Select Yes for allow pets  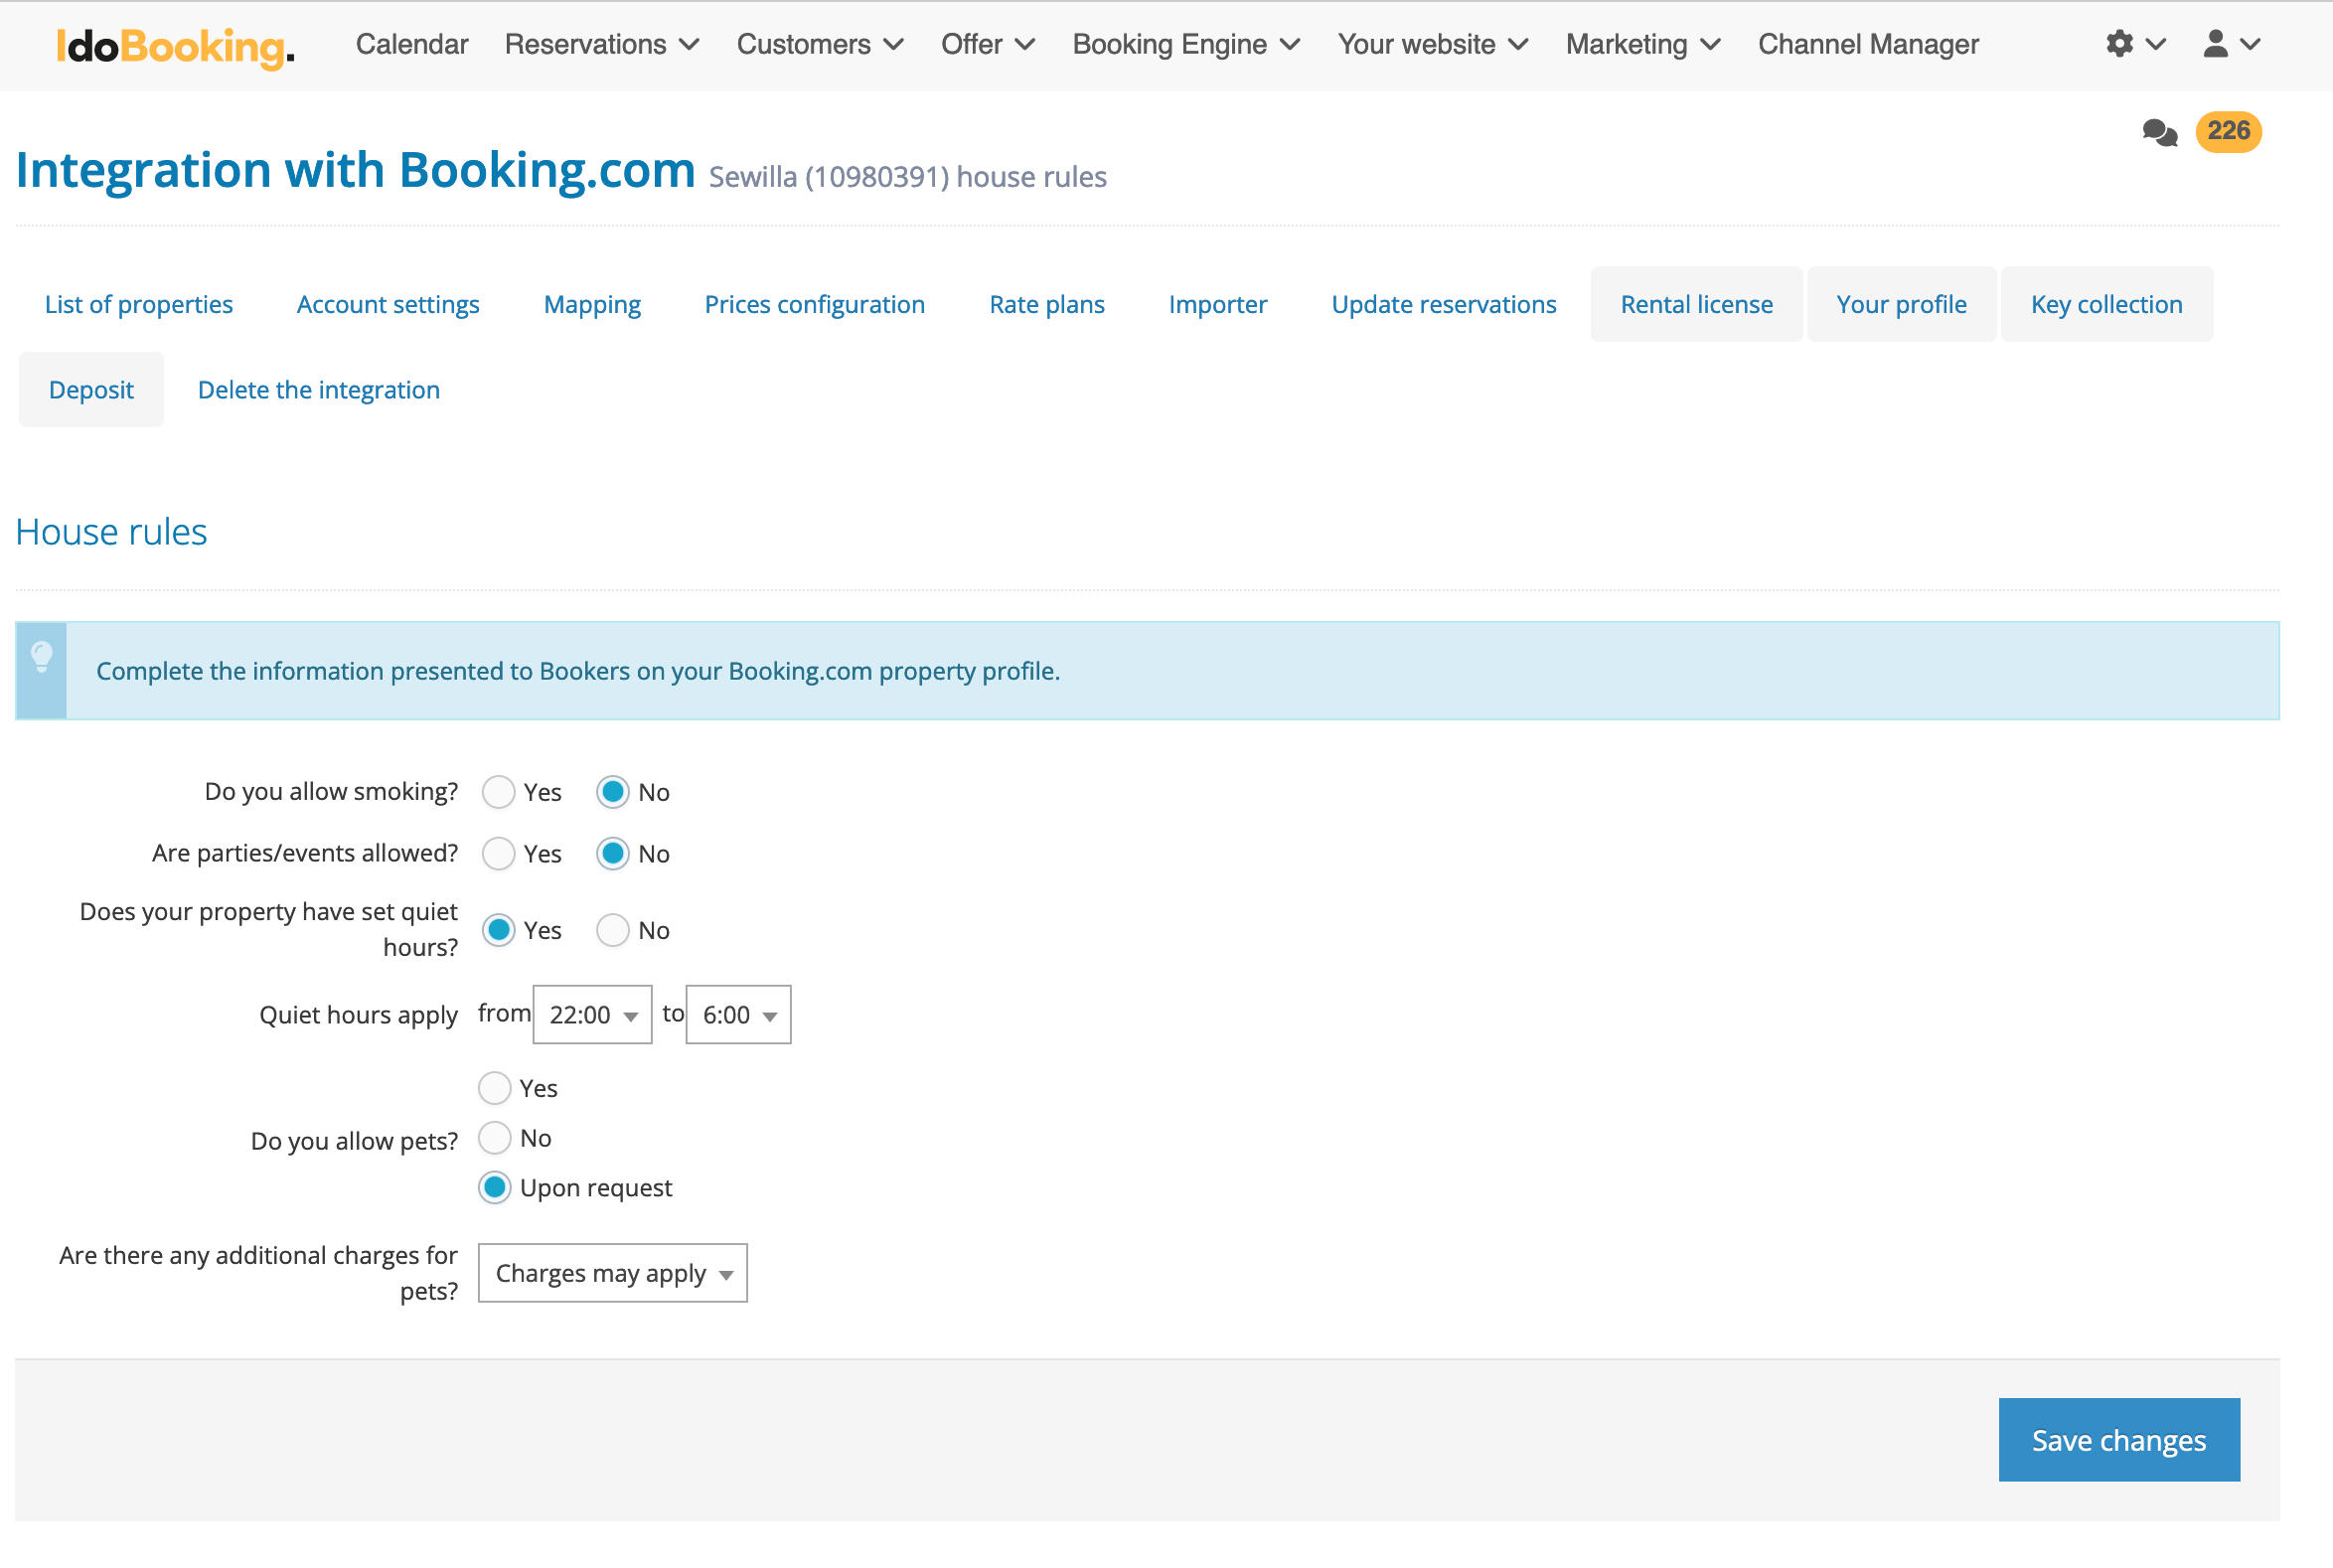click(495, 1088)
